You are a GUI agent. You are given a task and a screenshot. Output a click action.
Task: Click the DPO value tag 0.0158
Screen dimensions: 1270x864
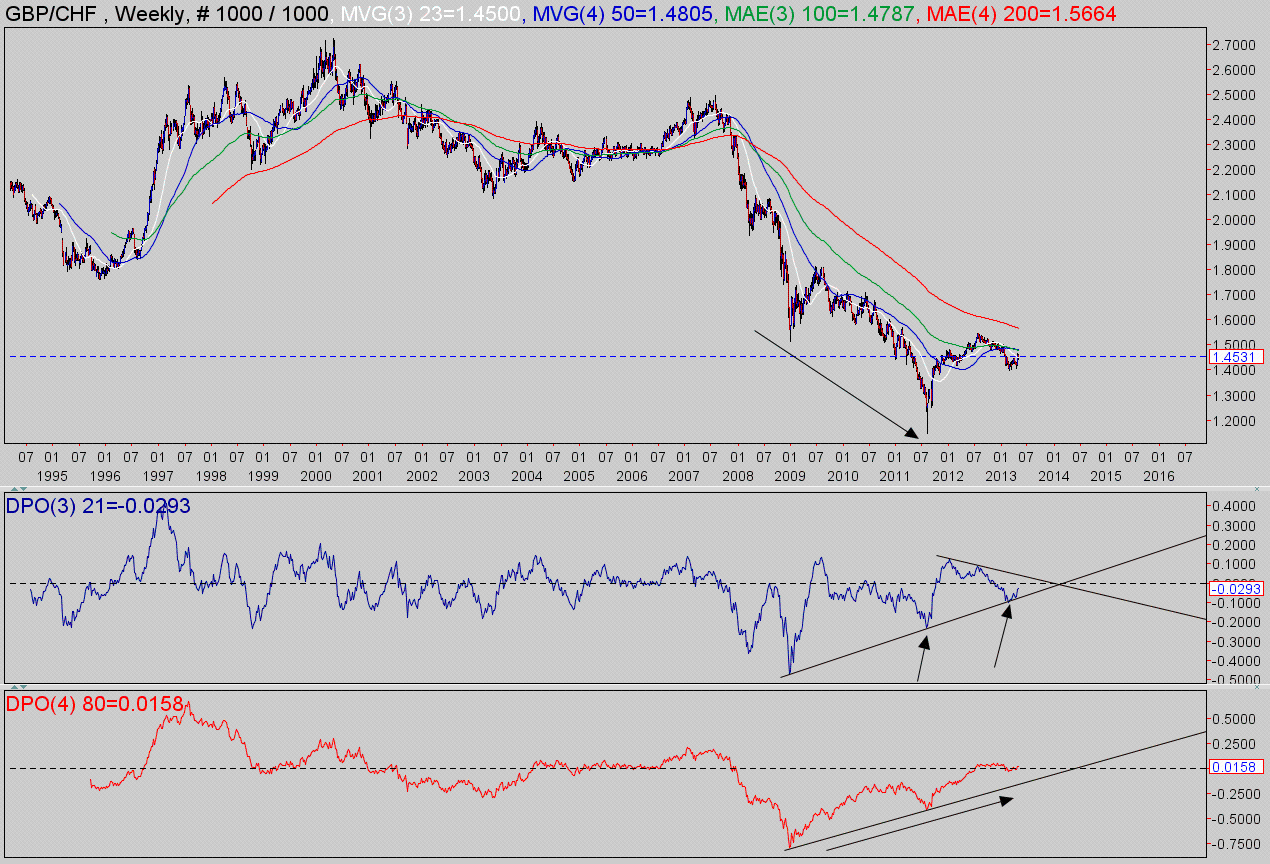[x=1237, y=767]
